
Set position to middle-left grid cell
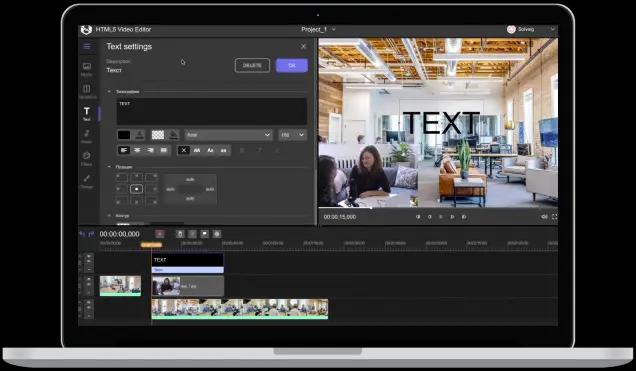coord(121,189)
